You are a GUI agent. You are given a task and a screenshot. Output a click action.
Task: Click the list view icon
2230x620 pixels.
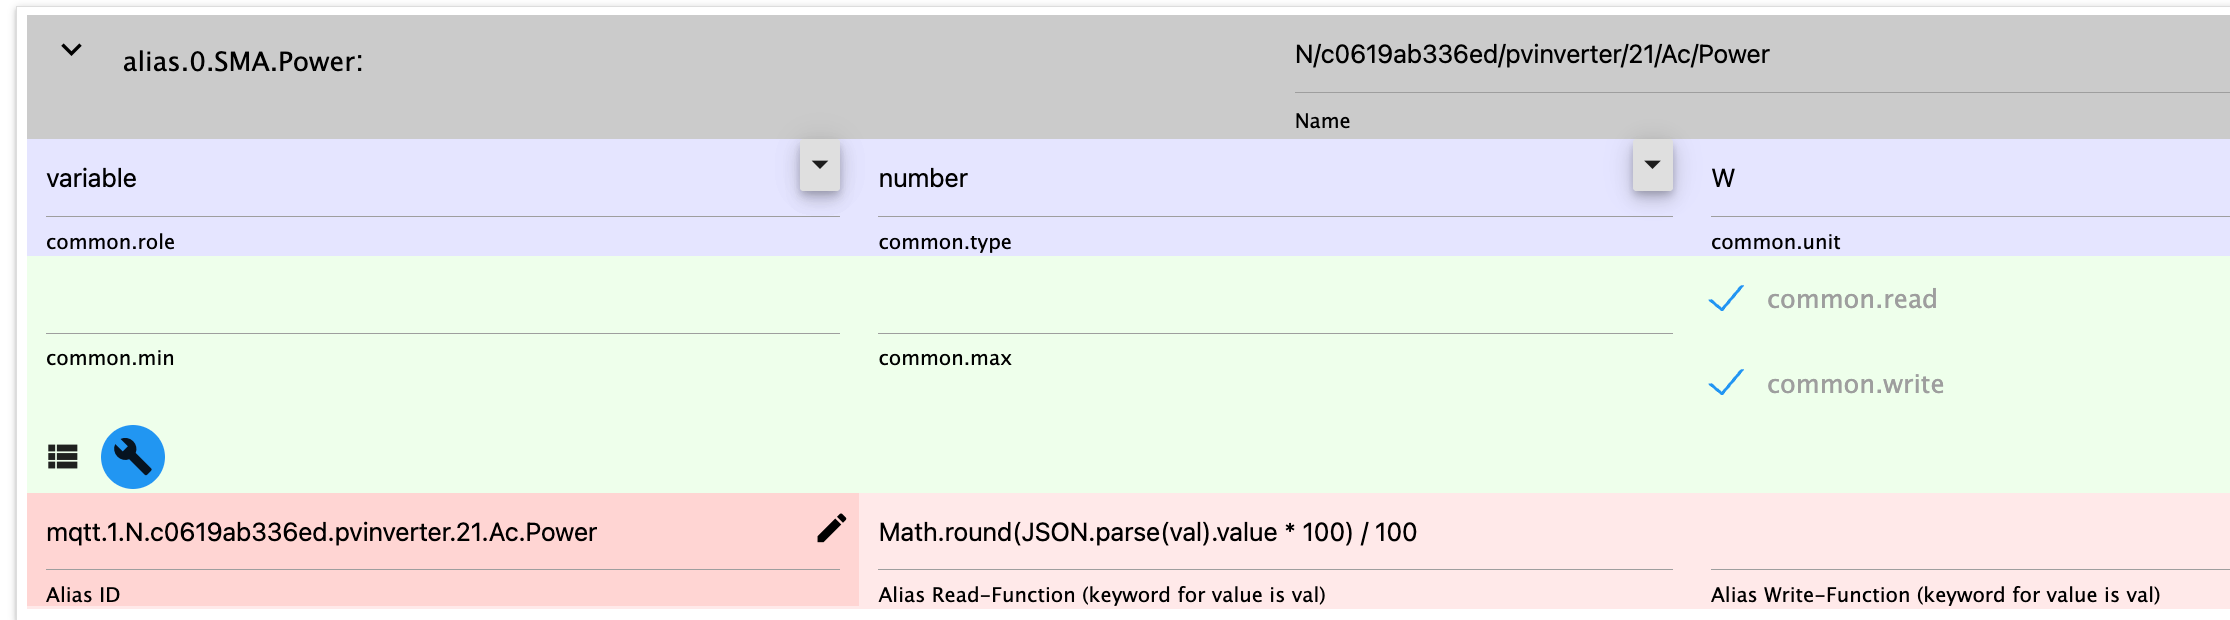click(63, 457)
